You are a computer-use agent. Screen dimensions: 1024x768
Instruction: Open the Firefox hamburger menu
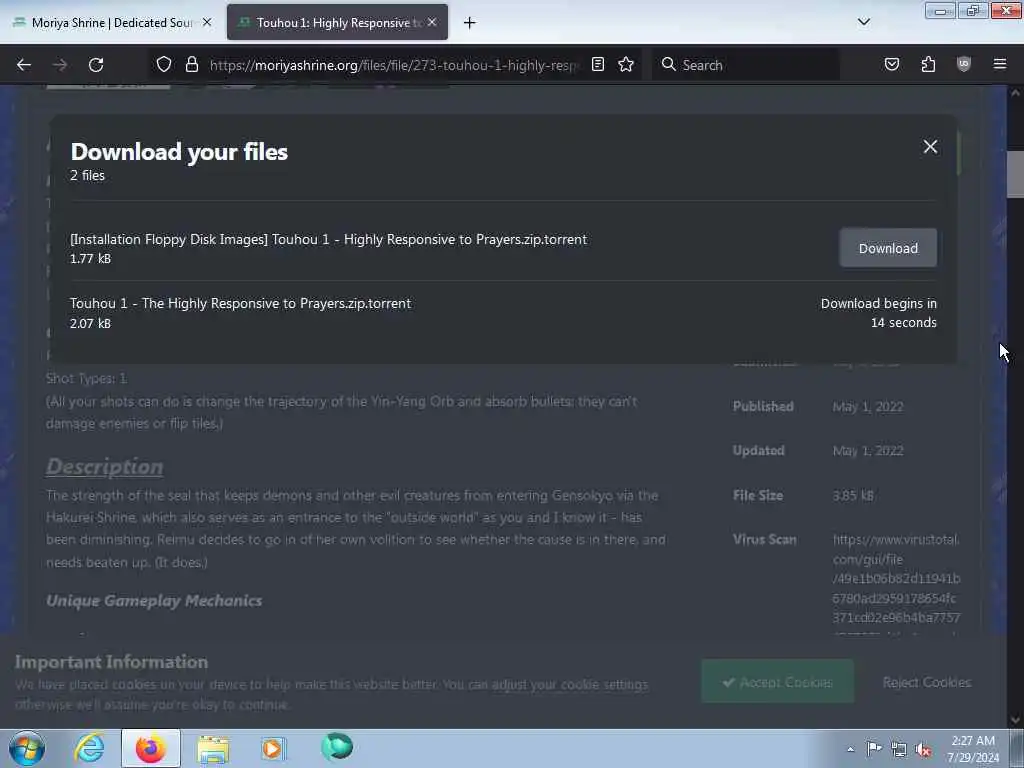pyautogui.click(x=999, y=64)
